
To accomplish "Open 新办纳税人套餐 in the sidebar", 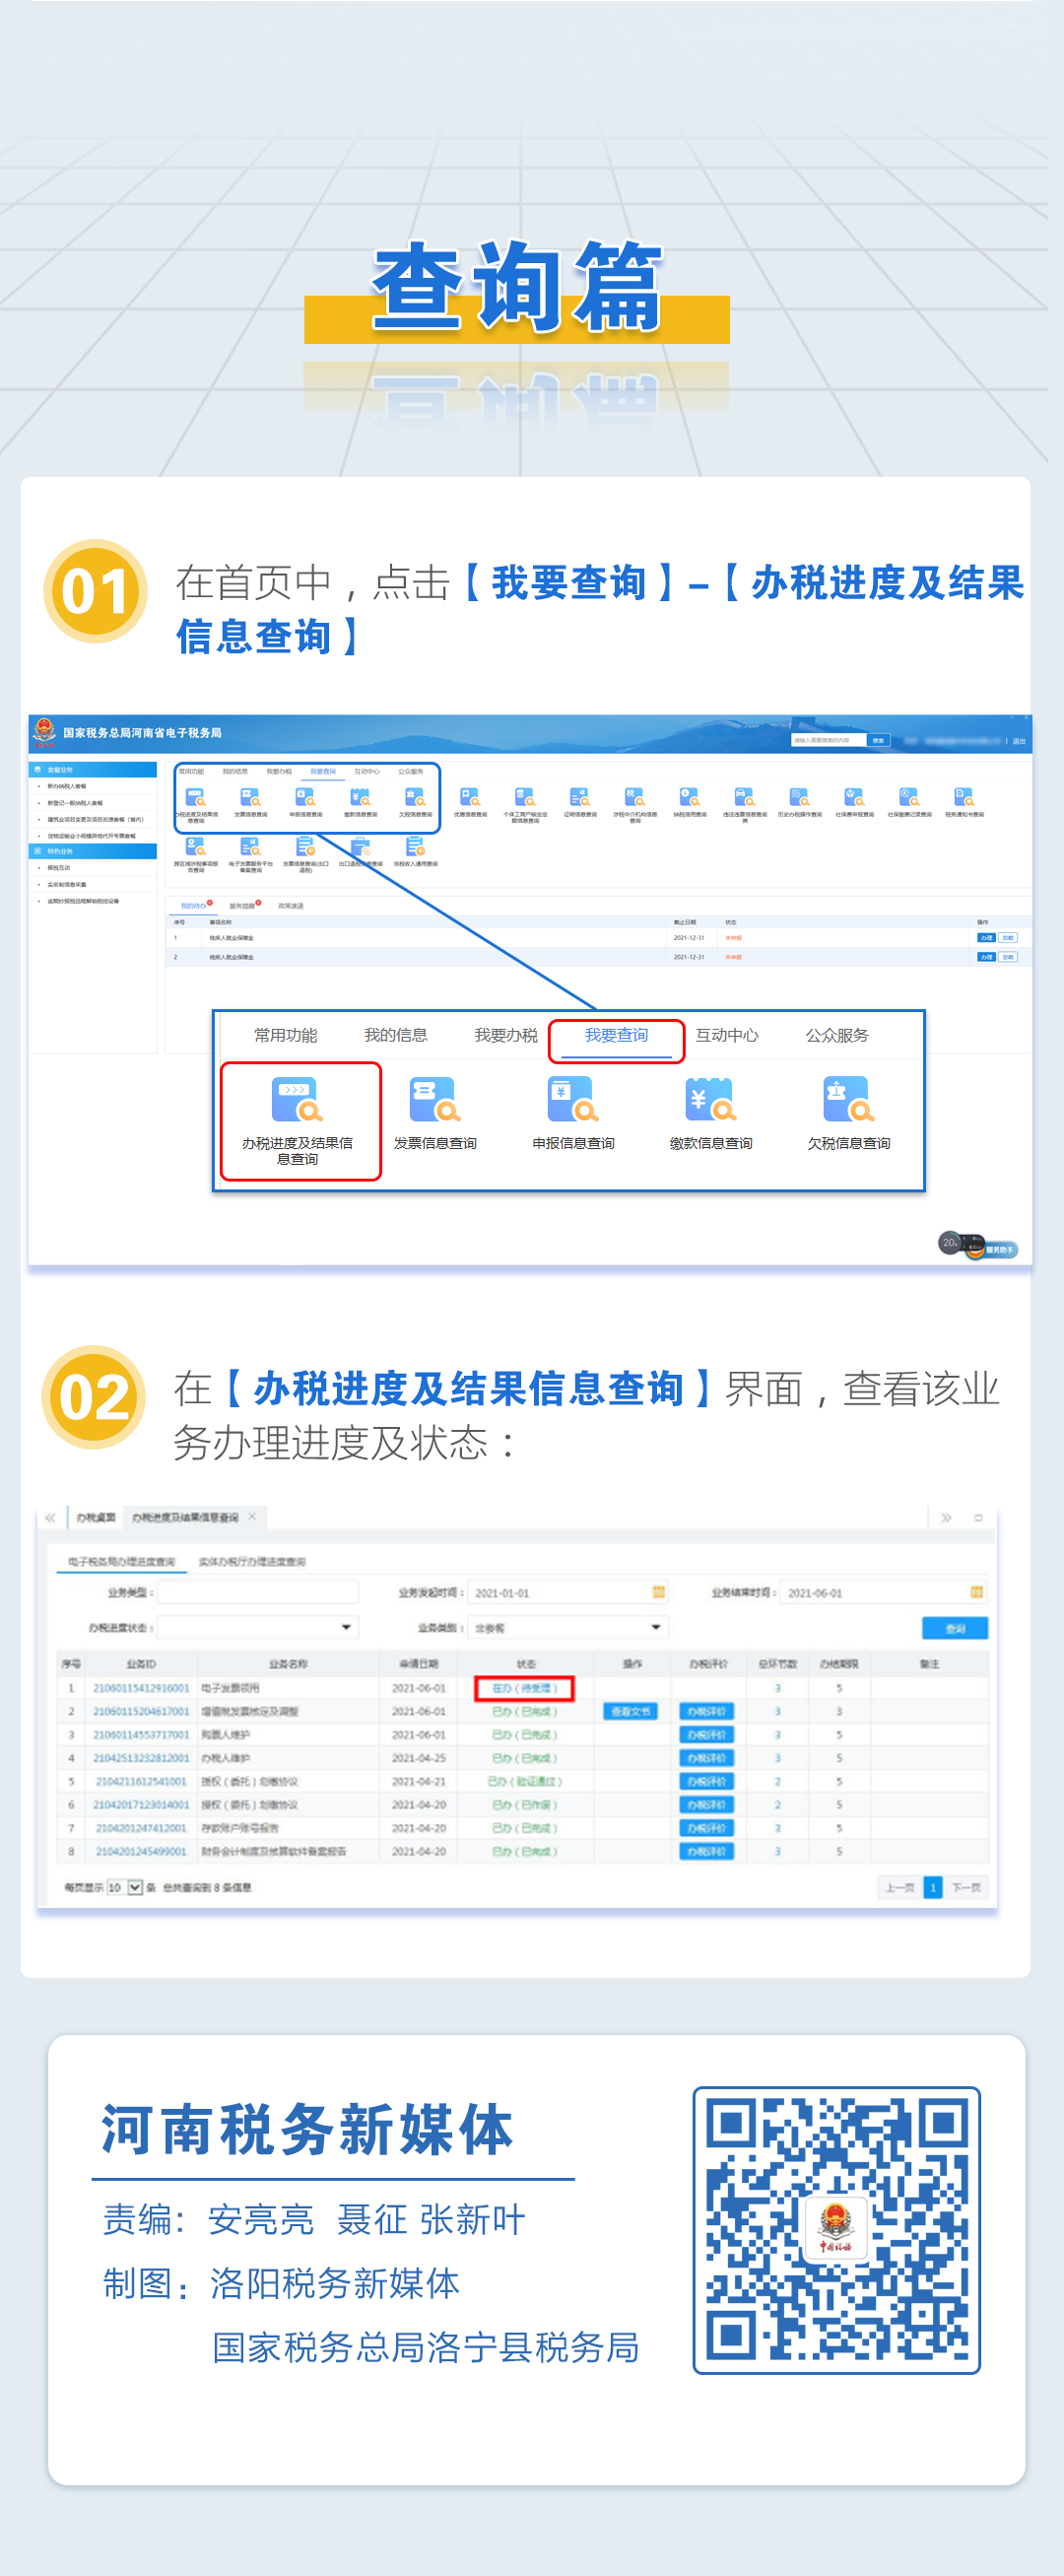I will [67, 787].
